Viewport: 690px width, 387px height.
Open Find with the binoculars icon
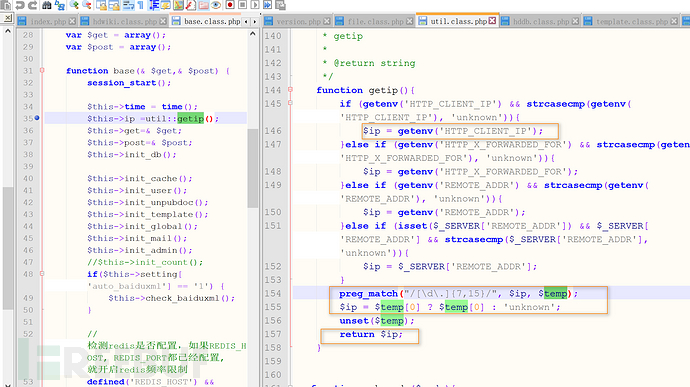tap(47, 5)
